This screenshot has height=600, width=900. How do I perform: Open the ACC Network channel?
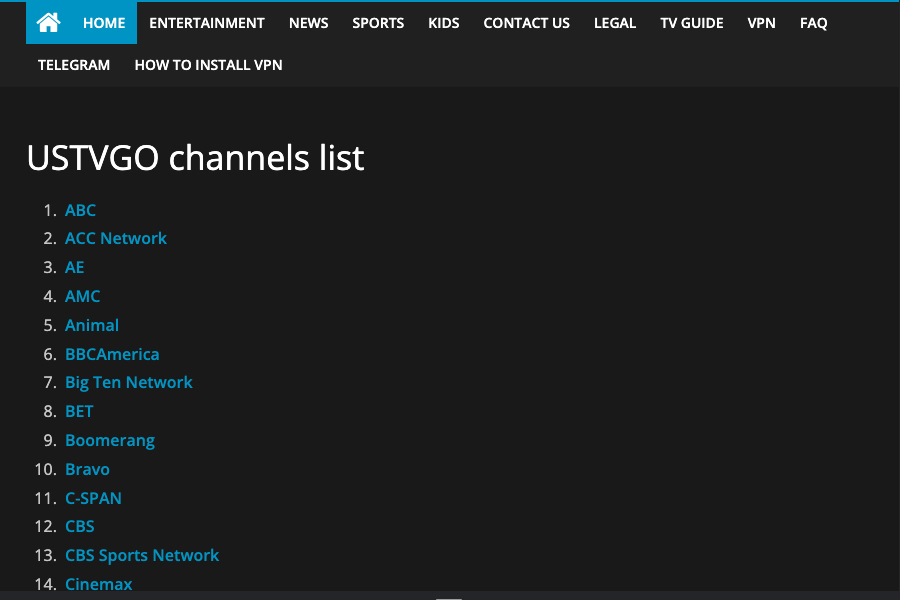[x=115, y=238]
